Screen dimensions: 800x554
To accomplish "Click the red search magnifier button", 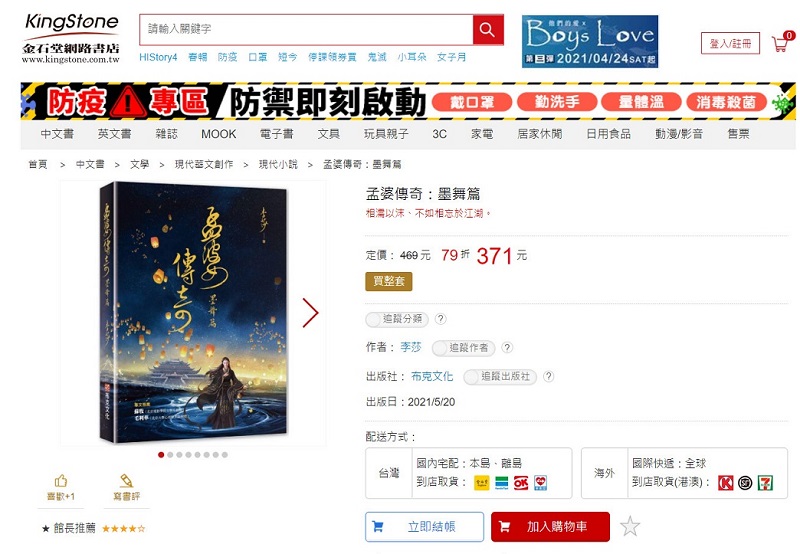I will pyautogui.click(x=488, y=30).
